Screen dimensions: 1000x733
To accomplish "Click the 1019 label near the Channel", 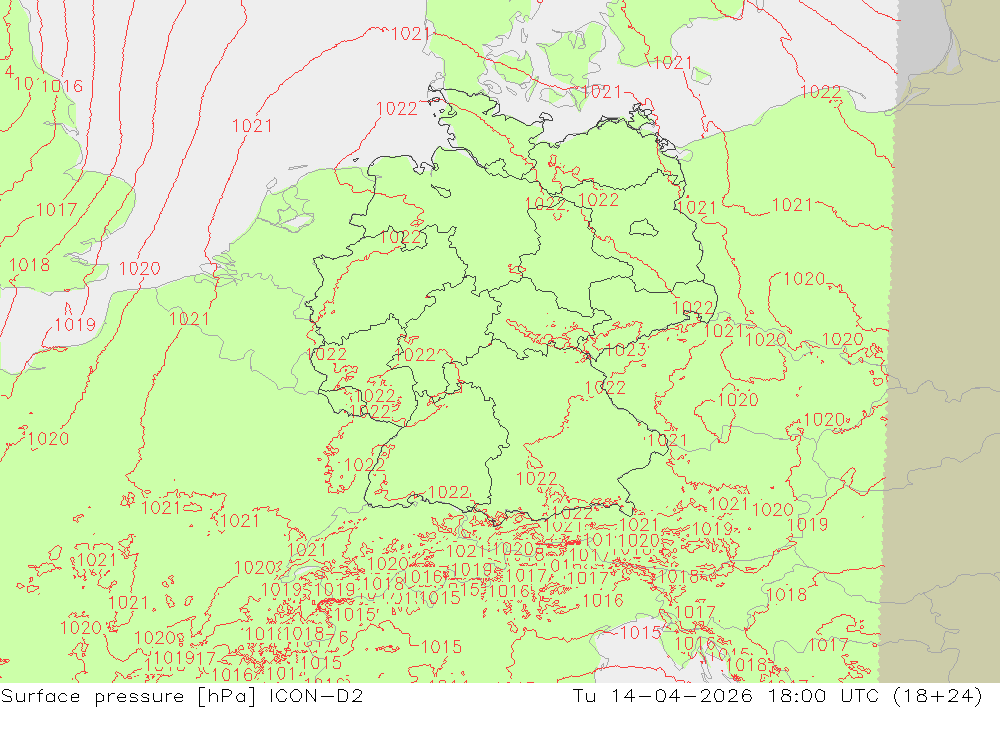I will tap(75, 325).
